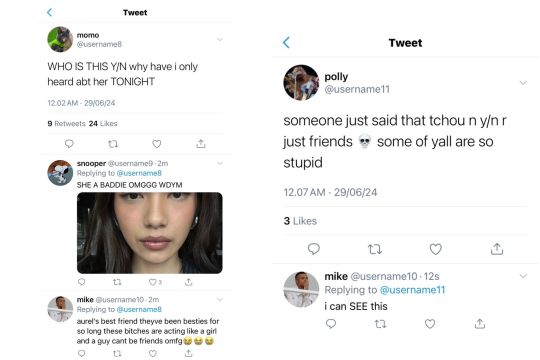Expand options chevron on snooper's reply
This screenshot has height=360, width=540.
pos(220,163)
